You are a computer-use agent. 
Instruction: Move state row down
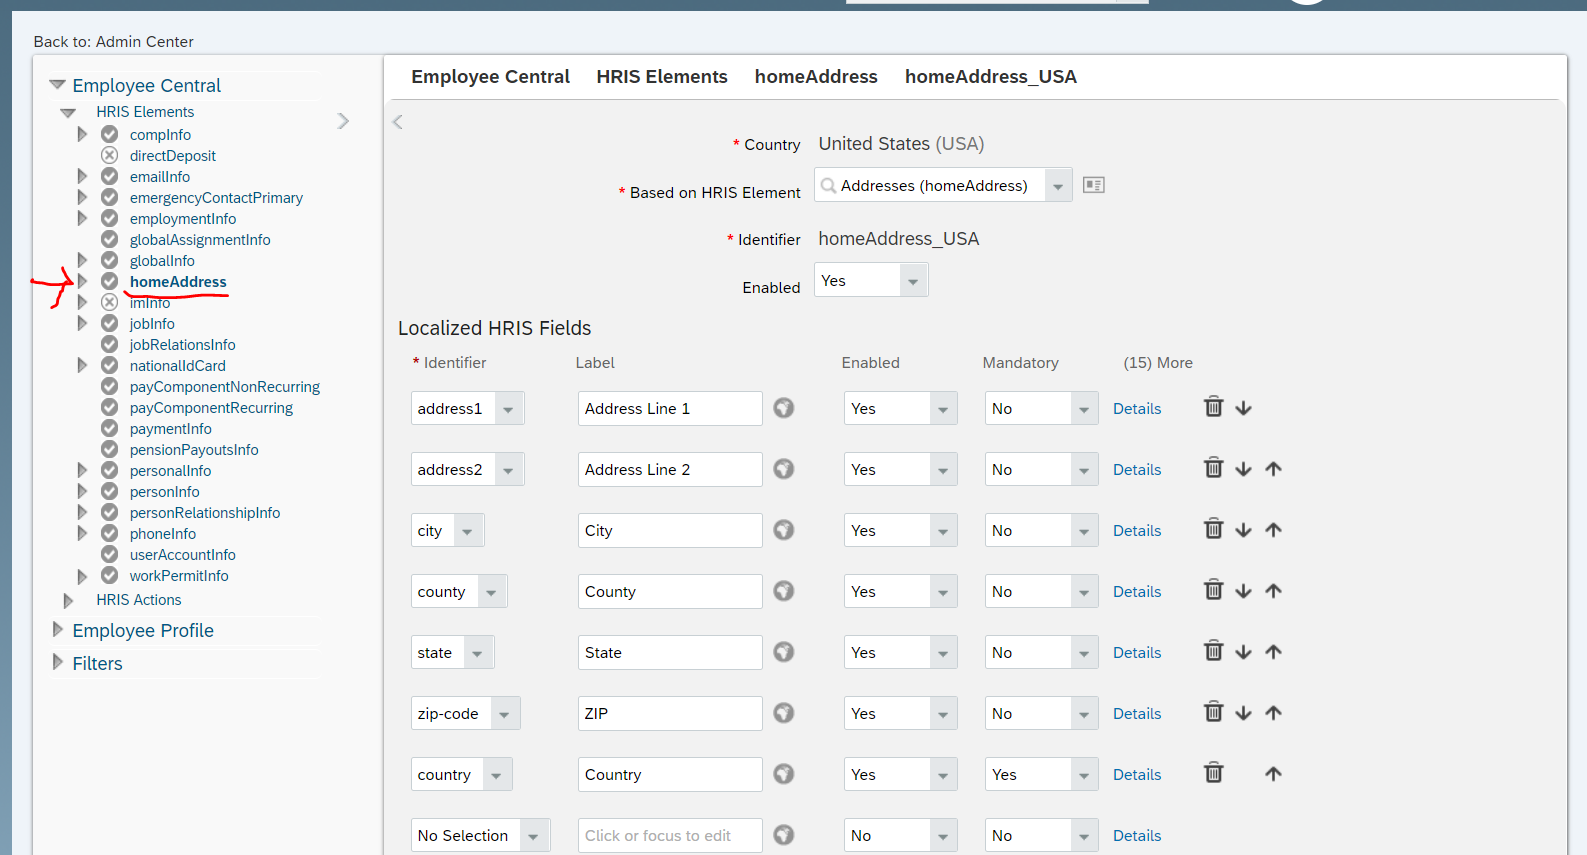coord(1243,652)
